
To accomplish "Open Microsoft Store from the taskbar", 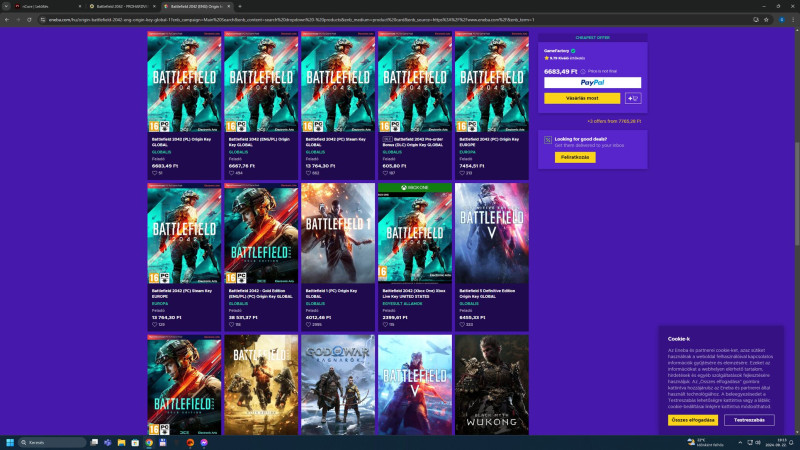I will (x=135, y=442).
